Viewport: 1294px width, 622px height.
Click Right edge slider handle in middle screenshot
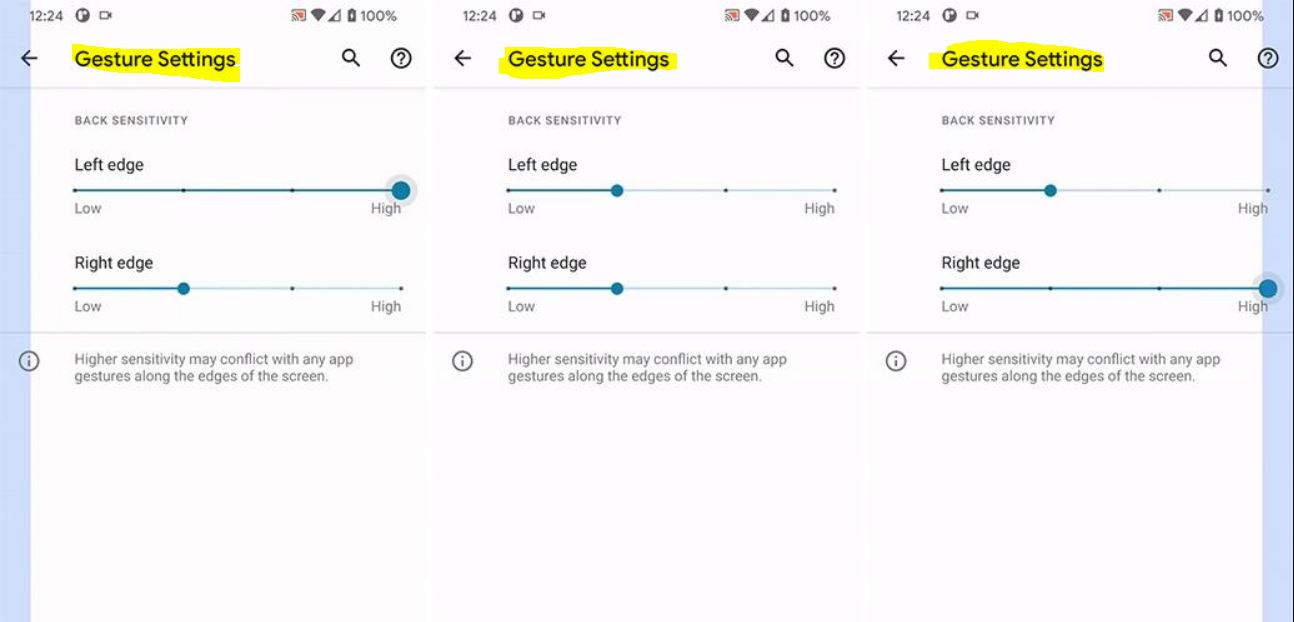(x=617, y=288)
